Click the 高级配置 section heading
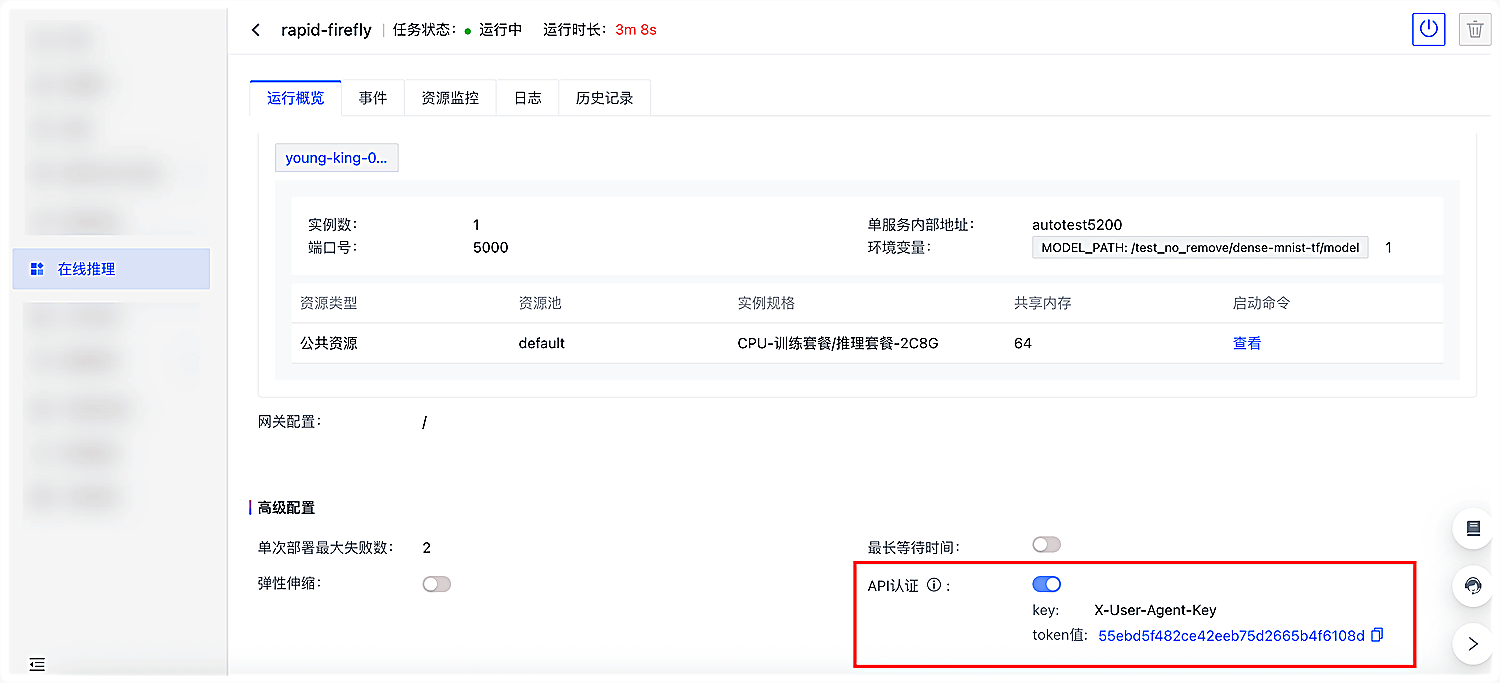The image size is (1500, 683). tap(286, 508)
